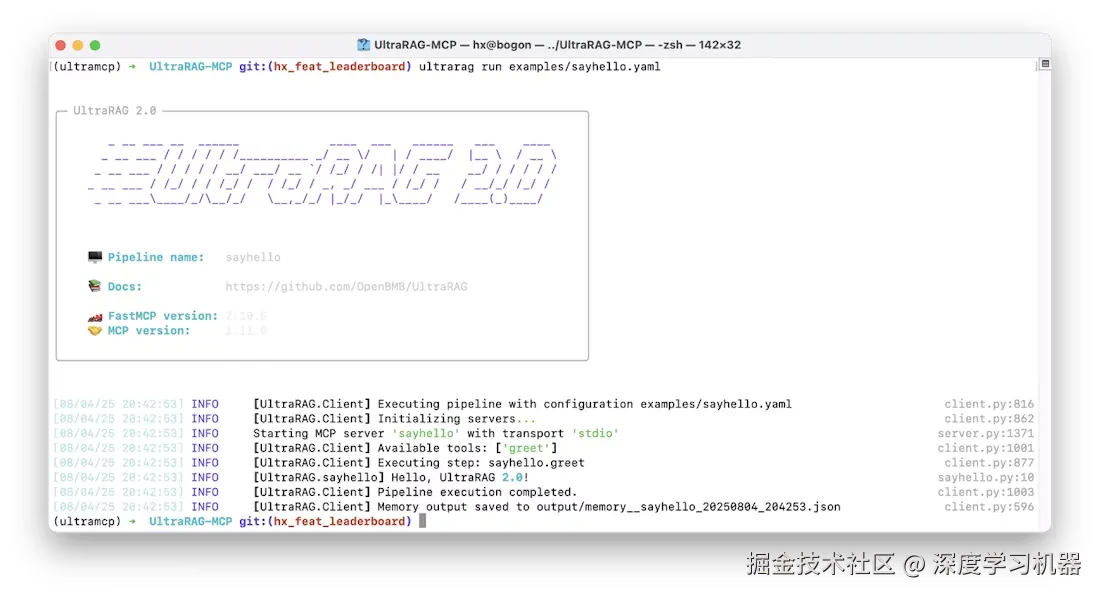Click the scroll indicator icon at top right
Image resolution: width=1100 pixels, height=596 pixels.
(1045, 64)
